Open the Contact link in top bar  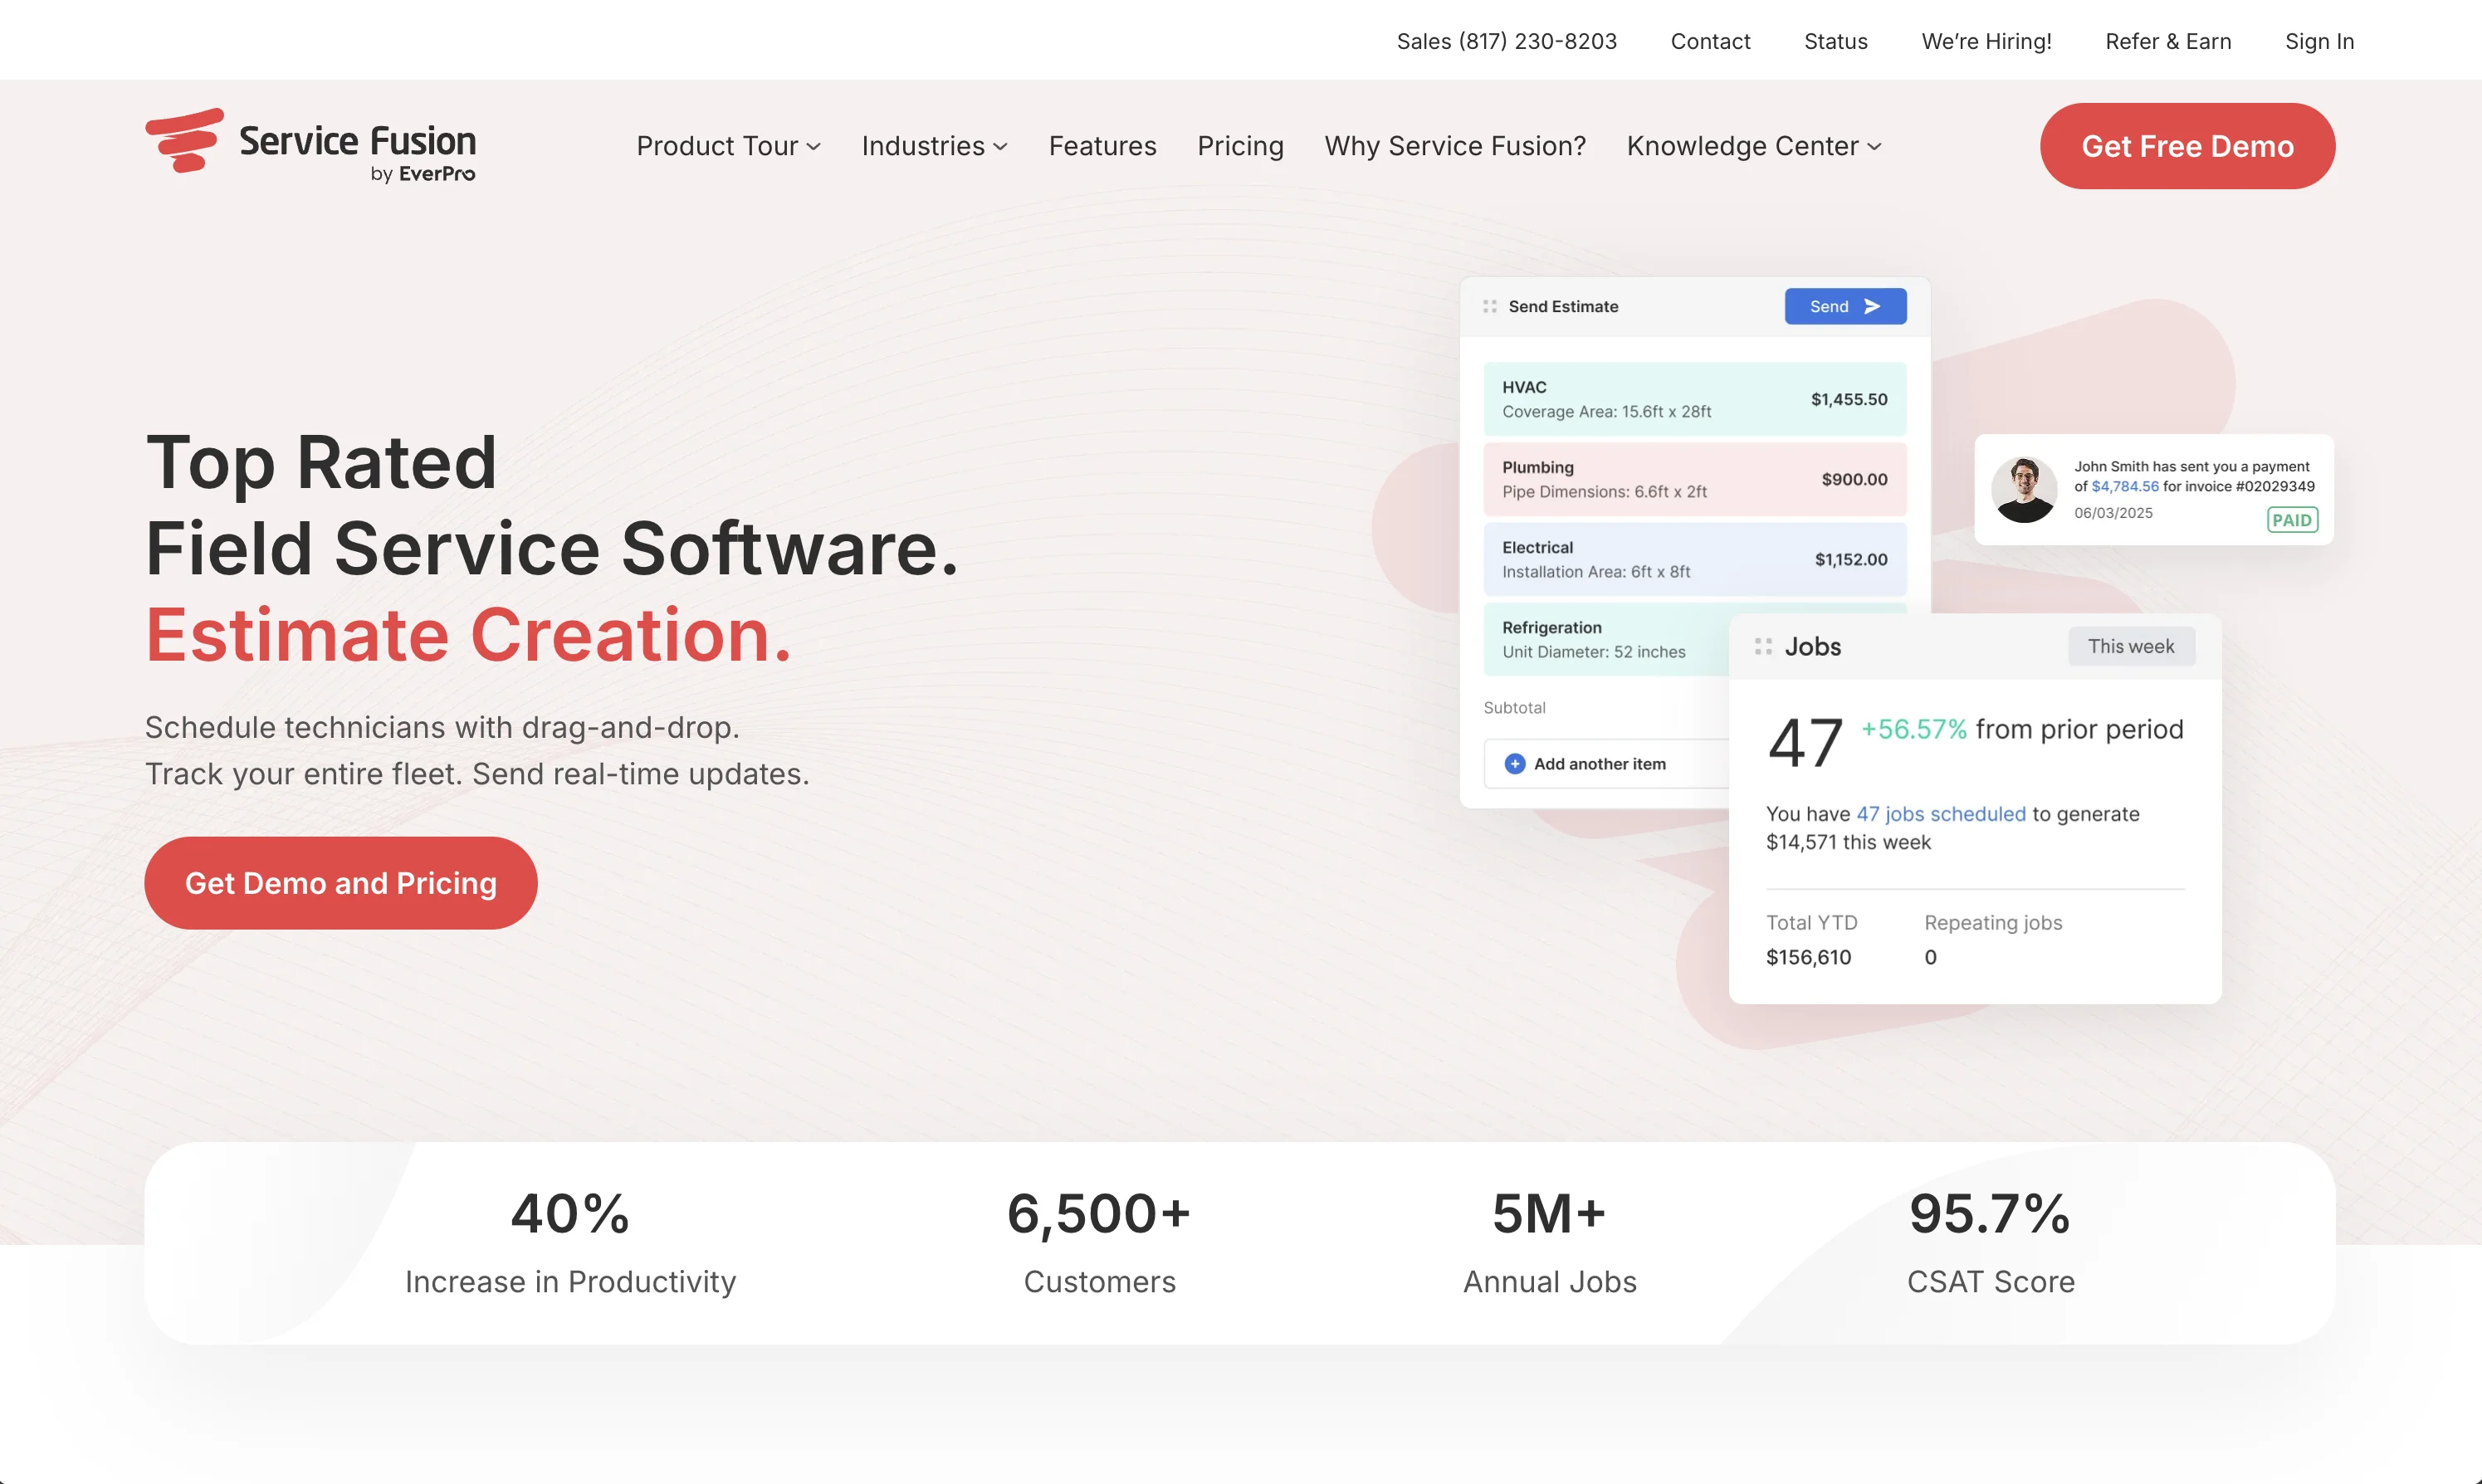tap(1710, 41)
